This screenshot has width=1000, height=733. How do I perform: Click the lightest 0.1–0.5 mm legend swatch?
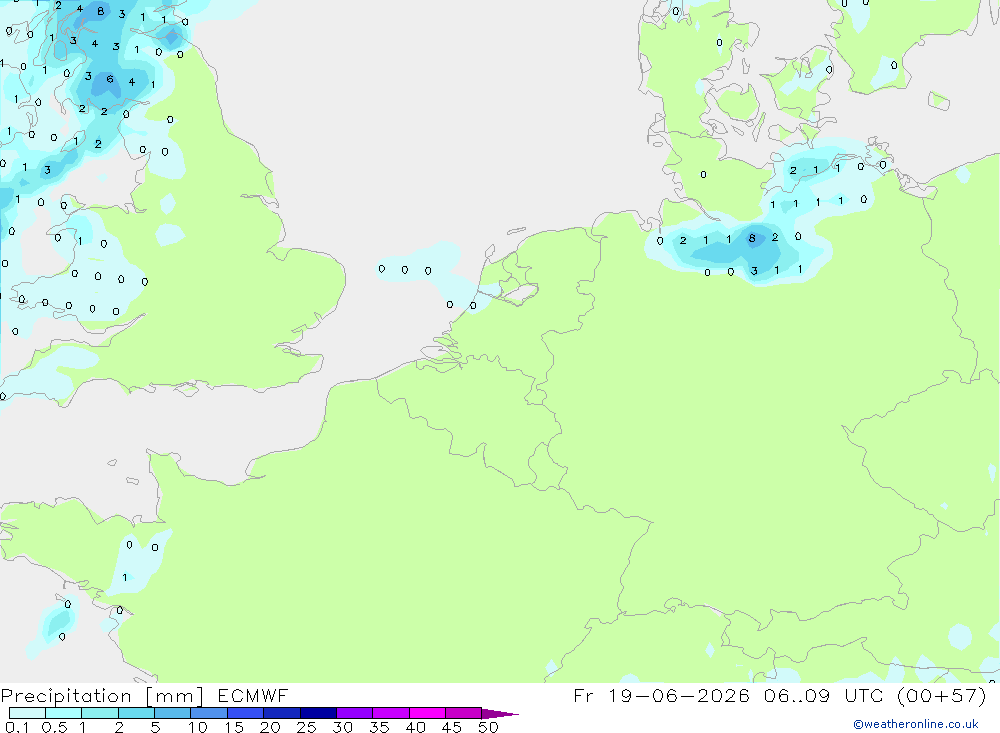27,713
